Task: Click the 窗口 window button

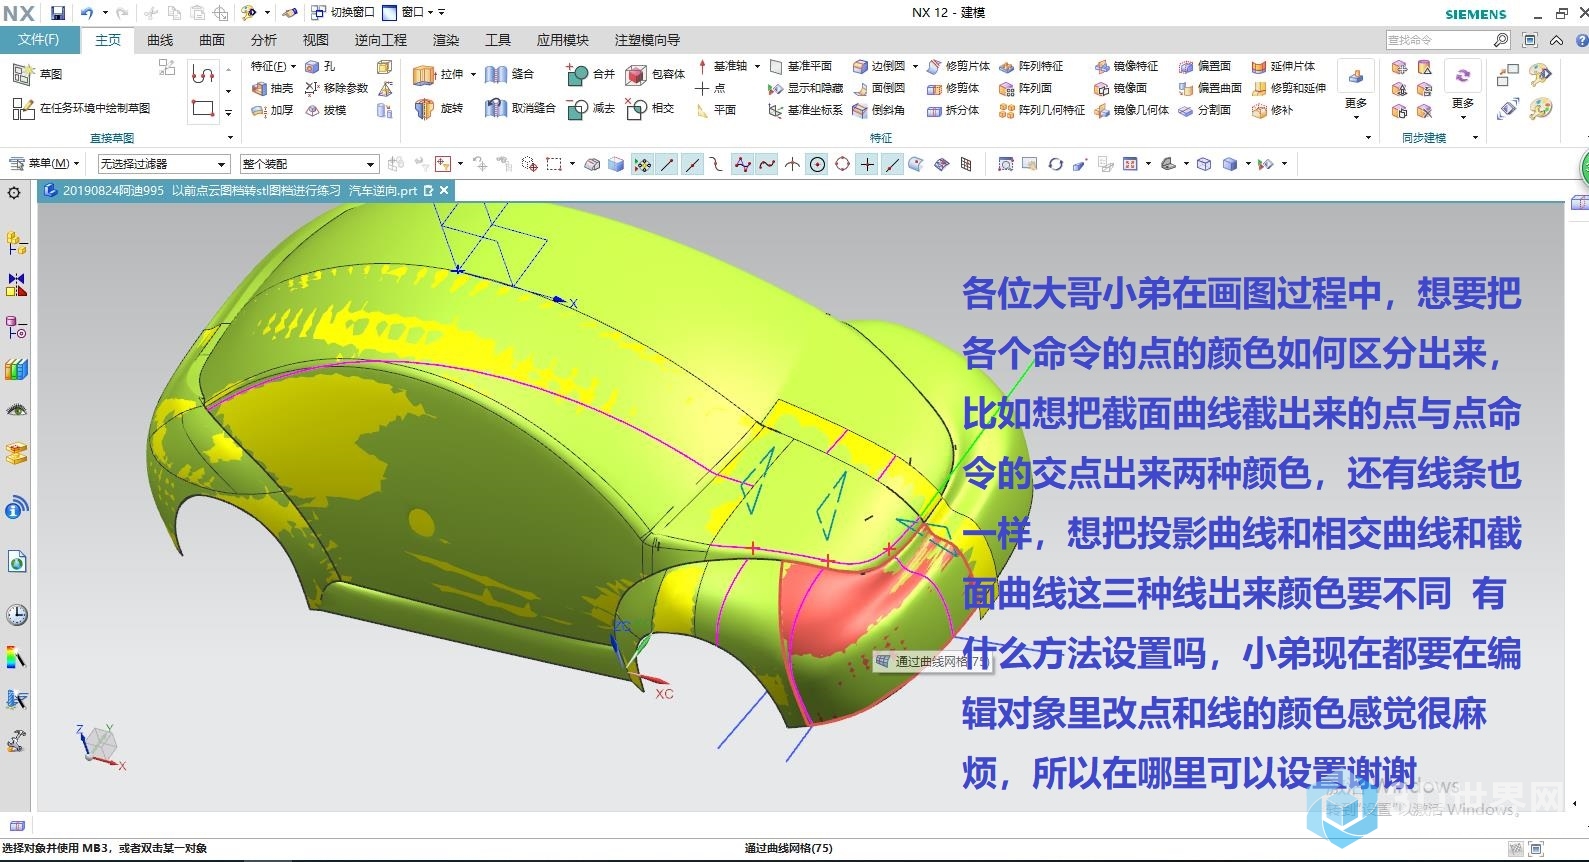Action: [x=408, y=13]
